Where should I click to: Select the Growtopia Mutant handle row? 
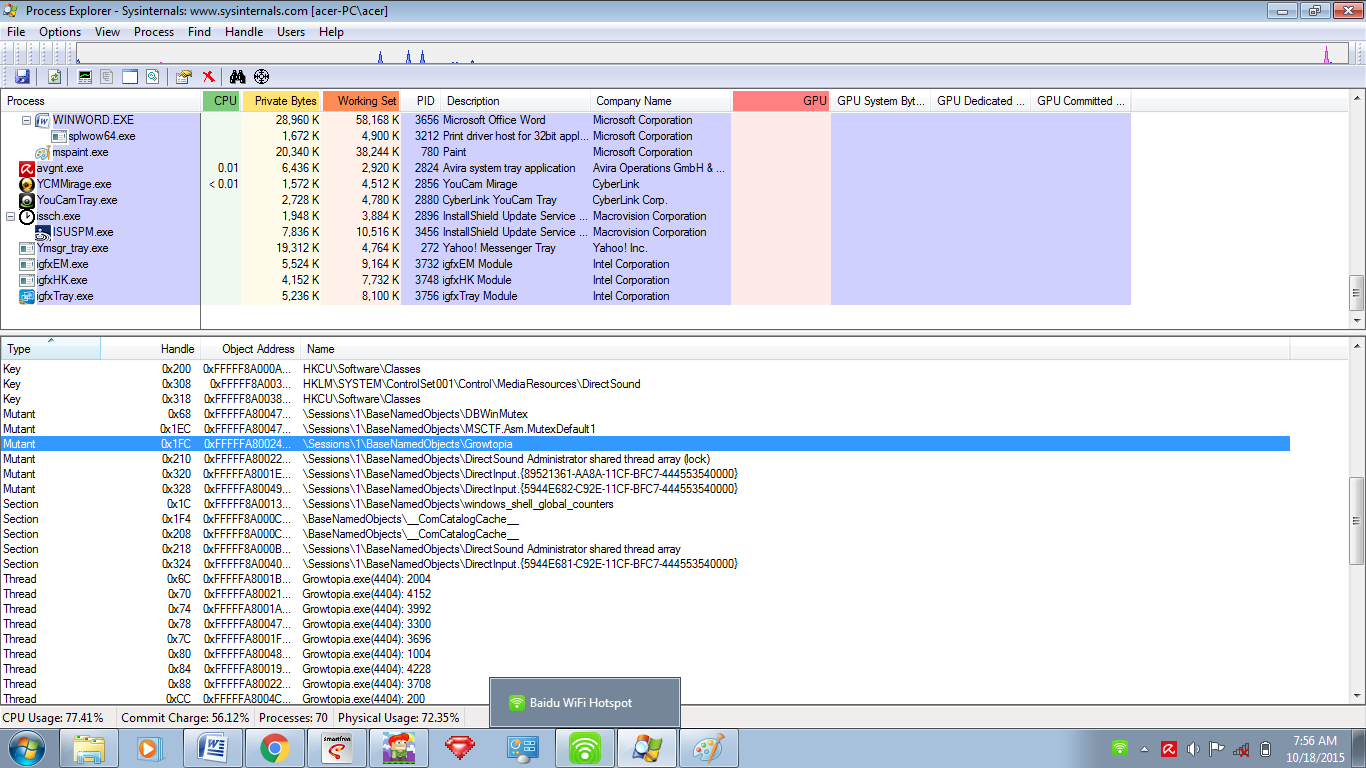coord(645,444)
